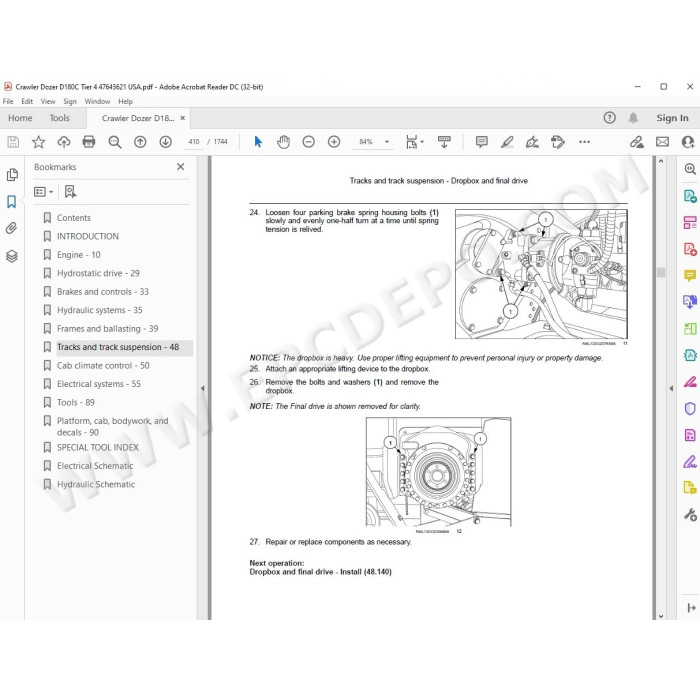This screenshot has height=700, width=700.
Task: Share a link to this file
Action: (637, 142)
